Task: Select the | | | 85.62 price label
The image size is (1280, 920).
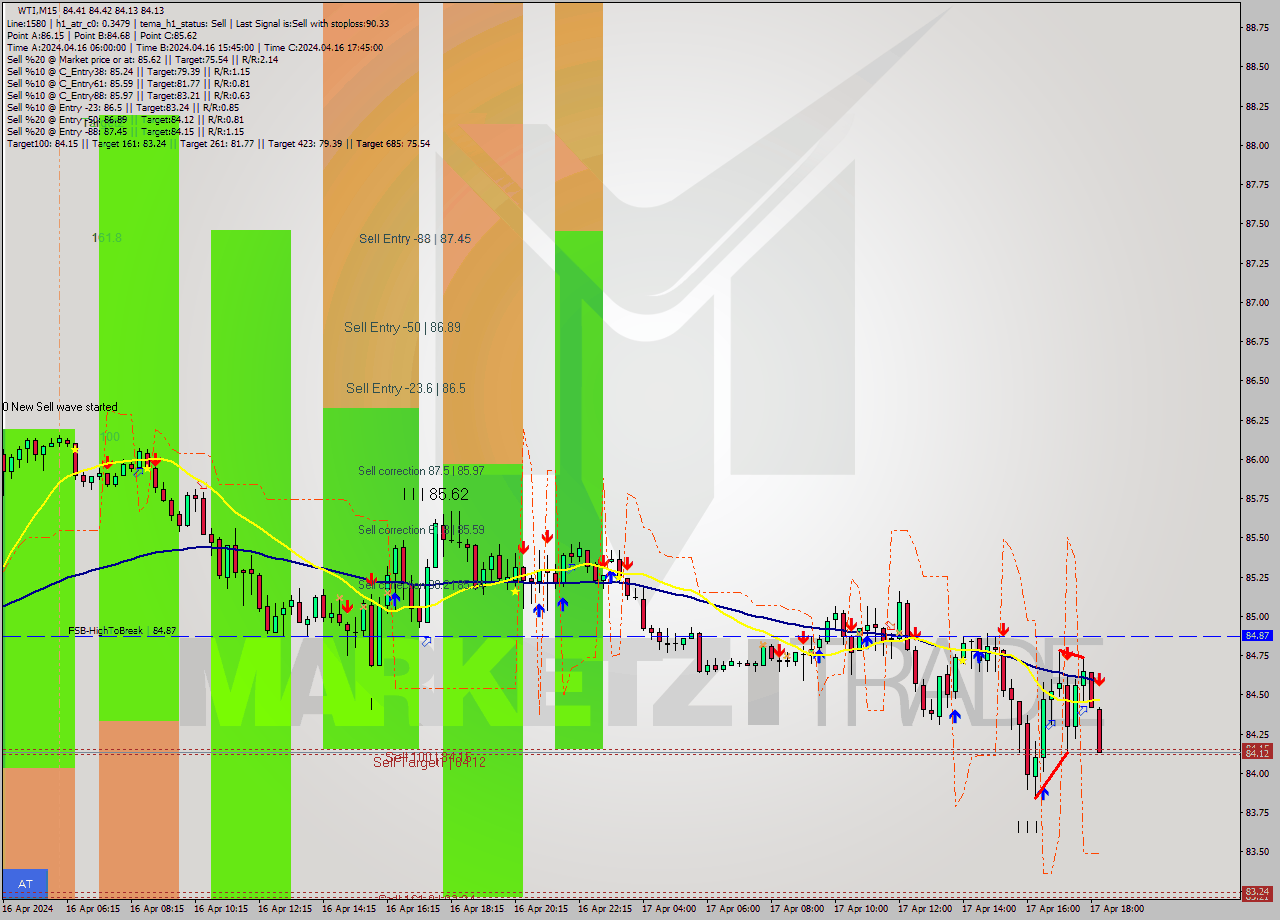Action: coord(436,494)
